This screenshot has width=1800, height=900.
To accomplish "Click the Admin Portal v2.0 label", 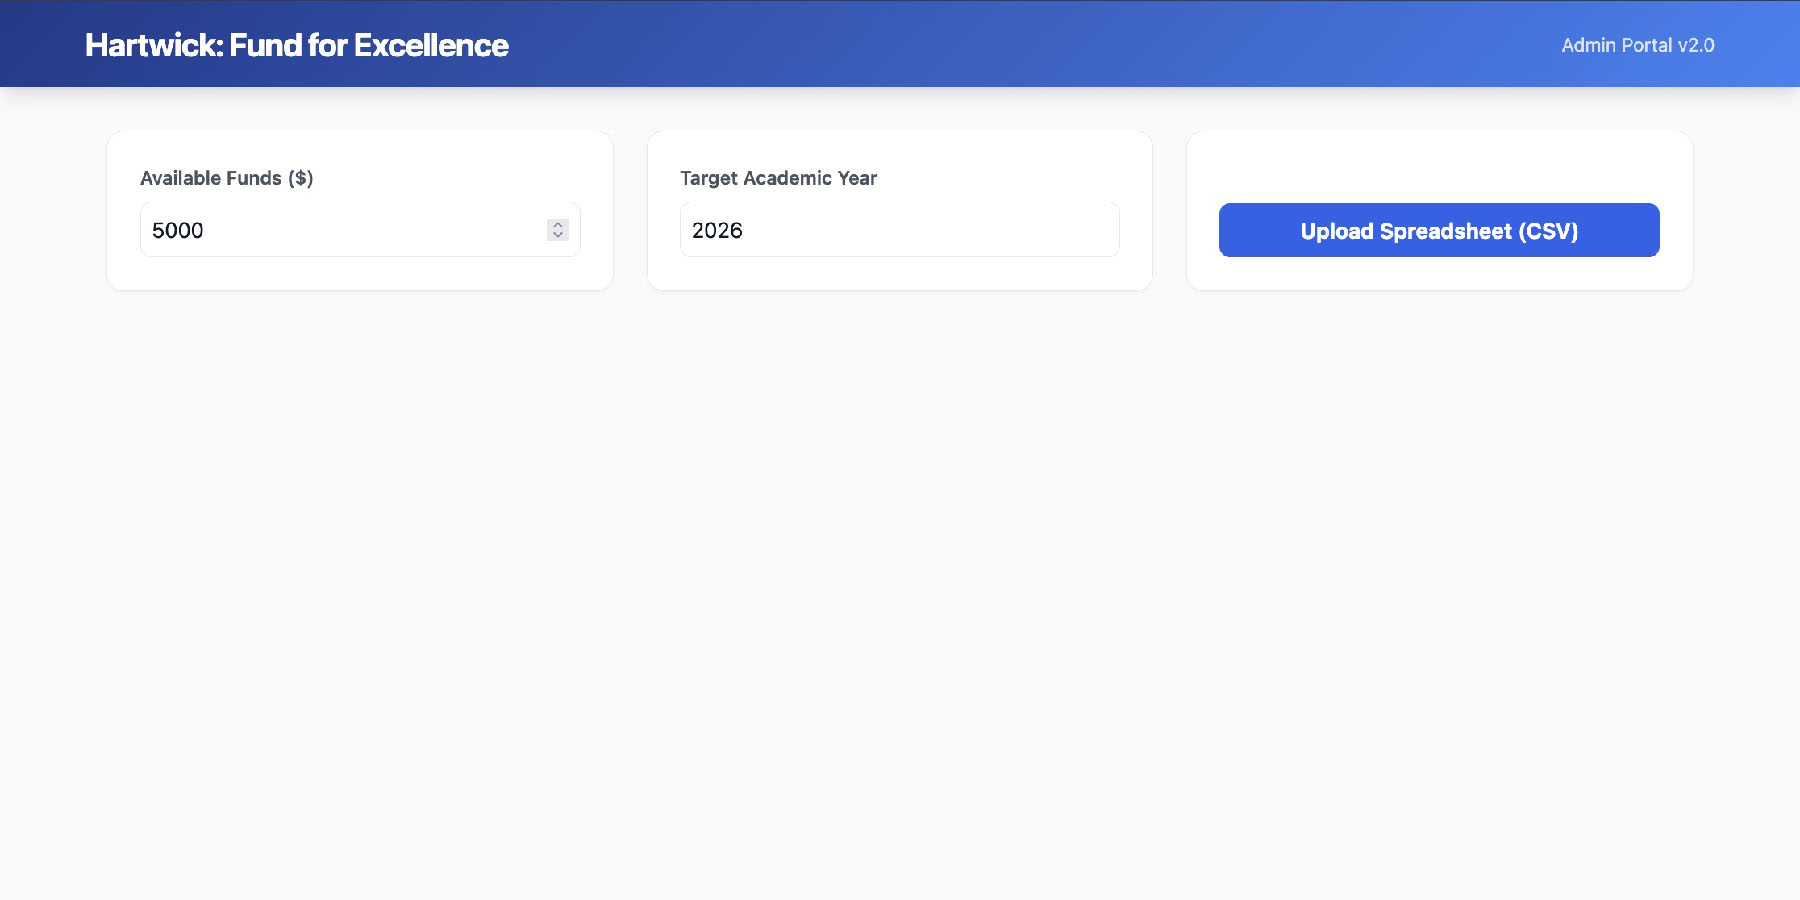I will pos(1637,45).
